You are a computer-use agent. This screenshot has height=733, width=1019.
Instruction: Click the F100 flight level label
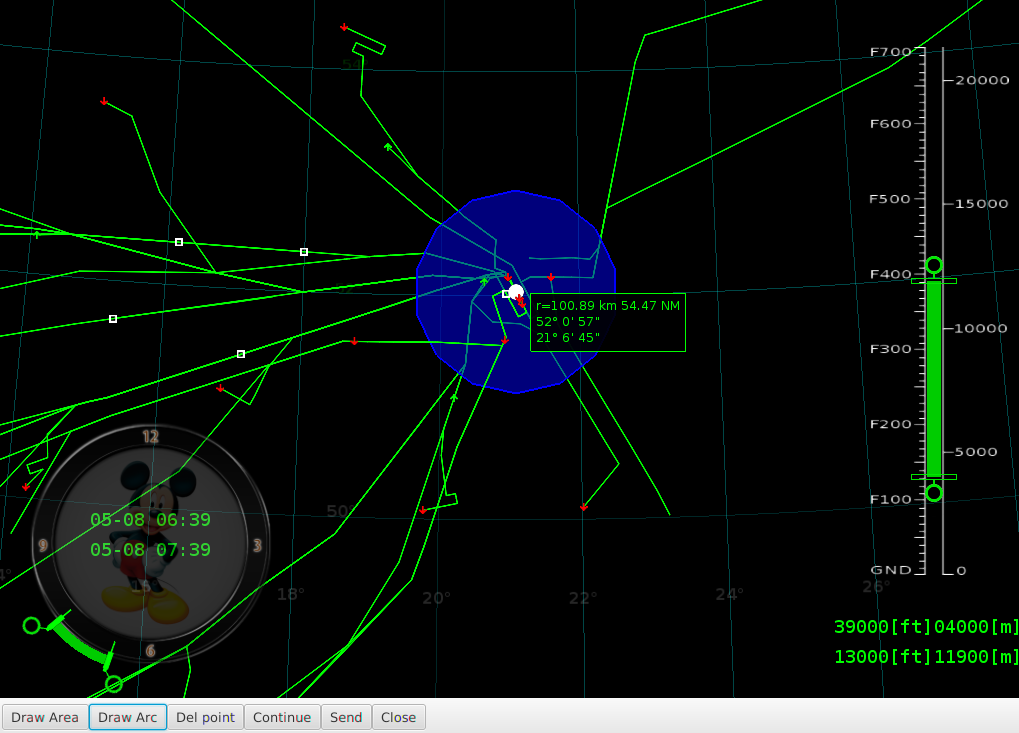[891, 499]
